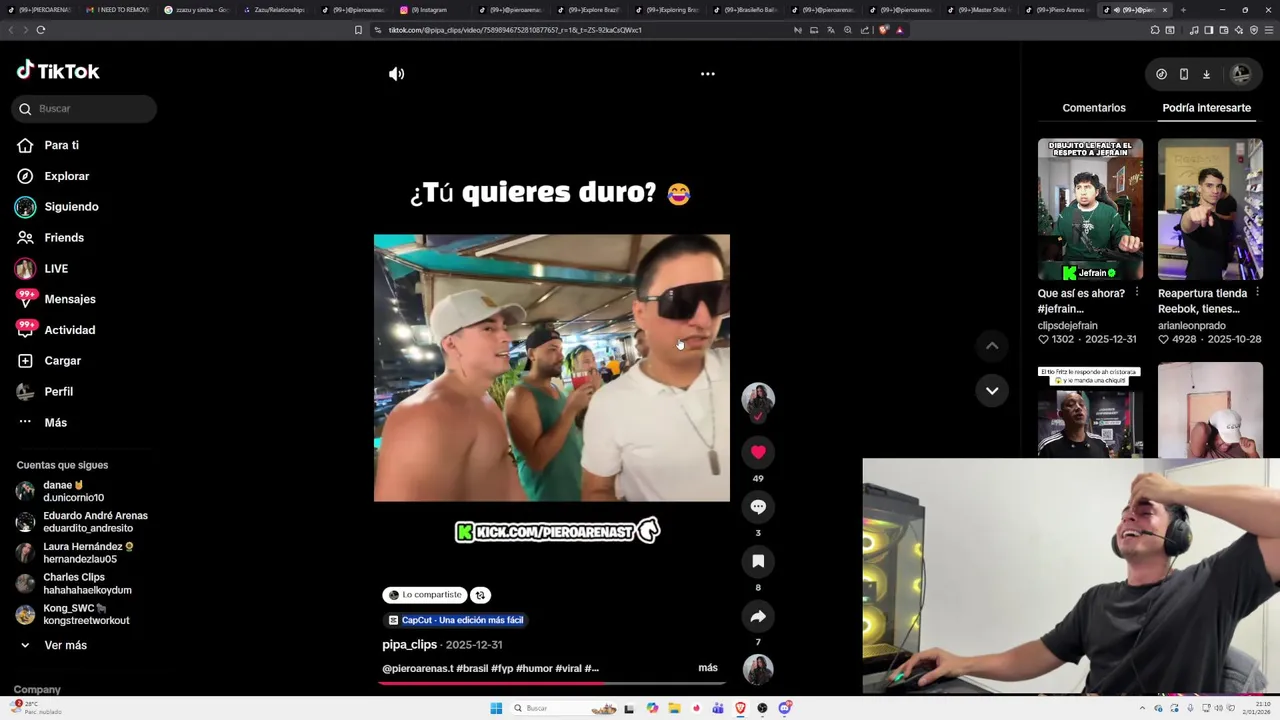Expand the caption with más
The height and width of the screenshot is (720, 1280).
pos(708,668)
